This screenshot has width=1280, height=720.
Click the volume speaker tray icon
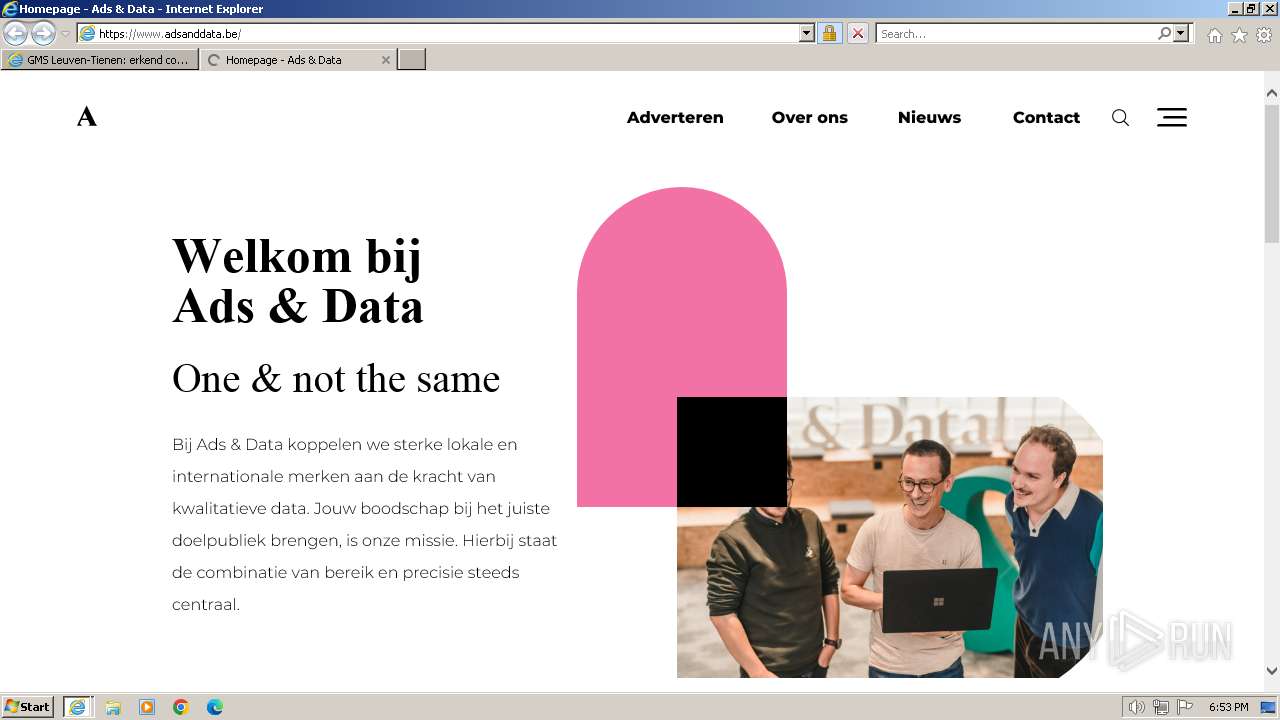pyautogui.click(x=1136, y=707)
